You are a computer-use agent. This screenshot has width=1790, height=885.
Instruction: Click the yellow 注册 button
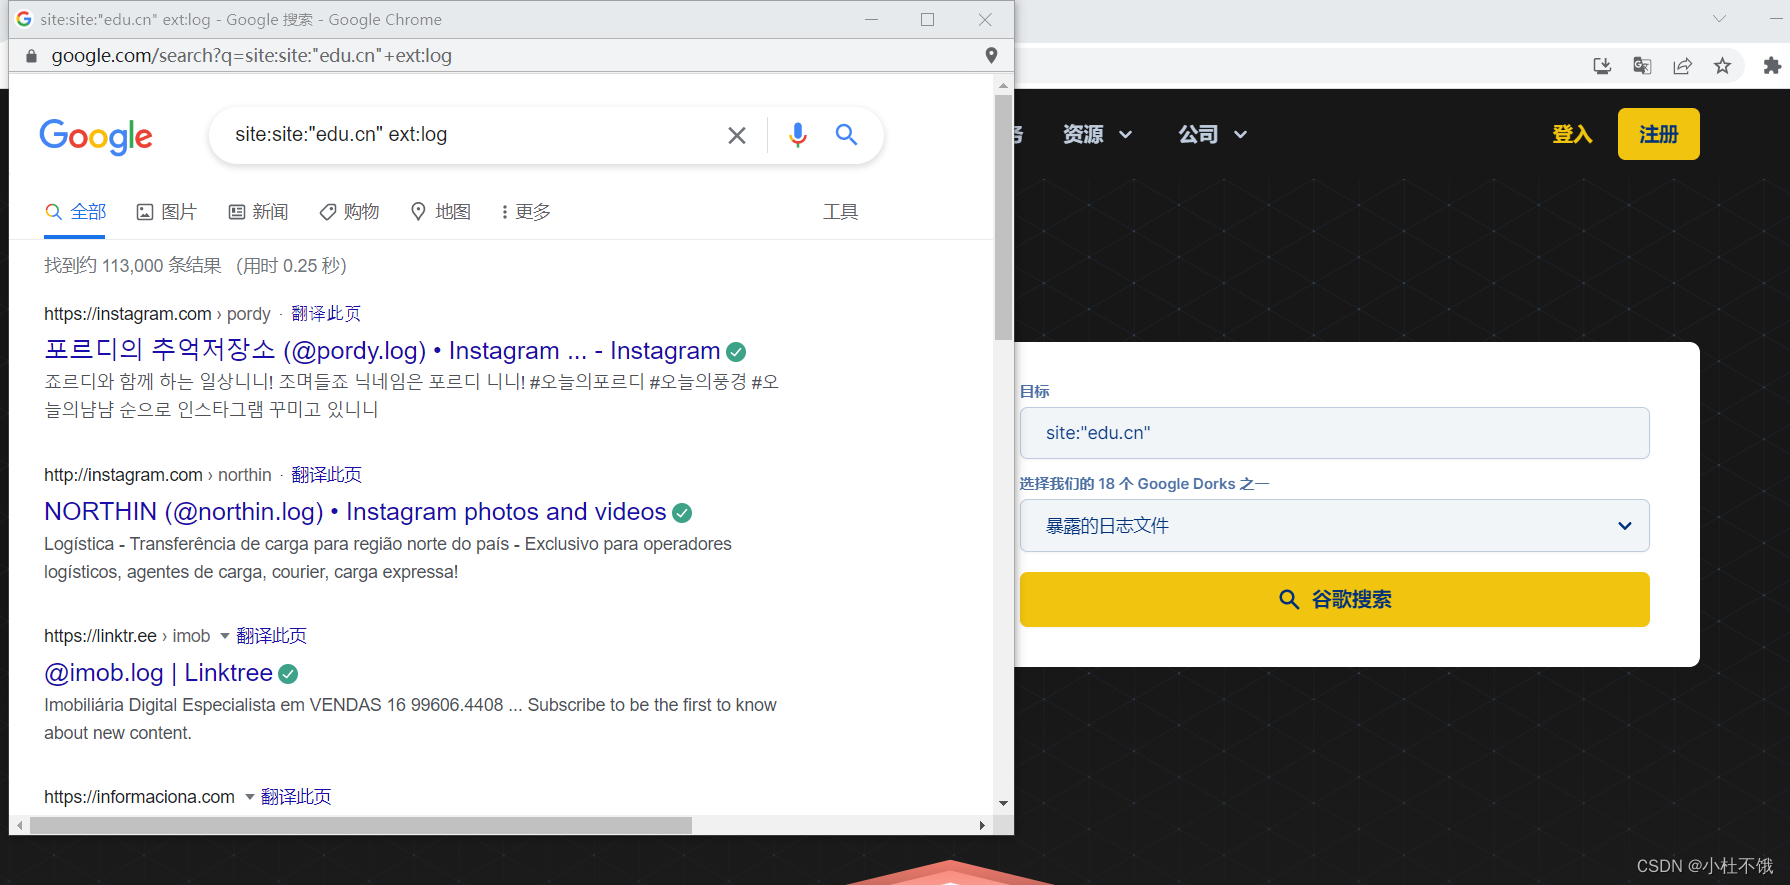[1658, 134]
